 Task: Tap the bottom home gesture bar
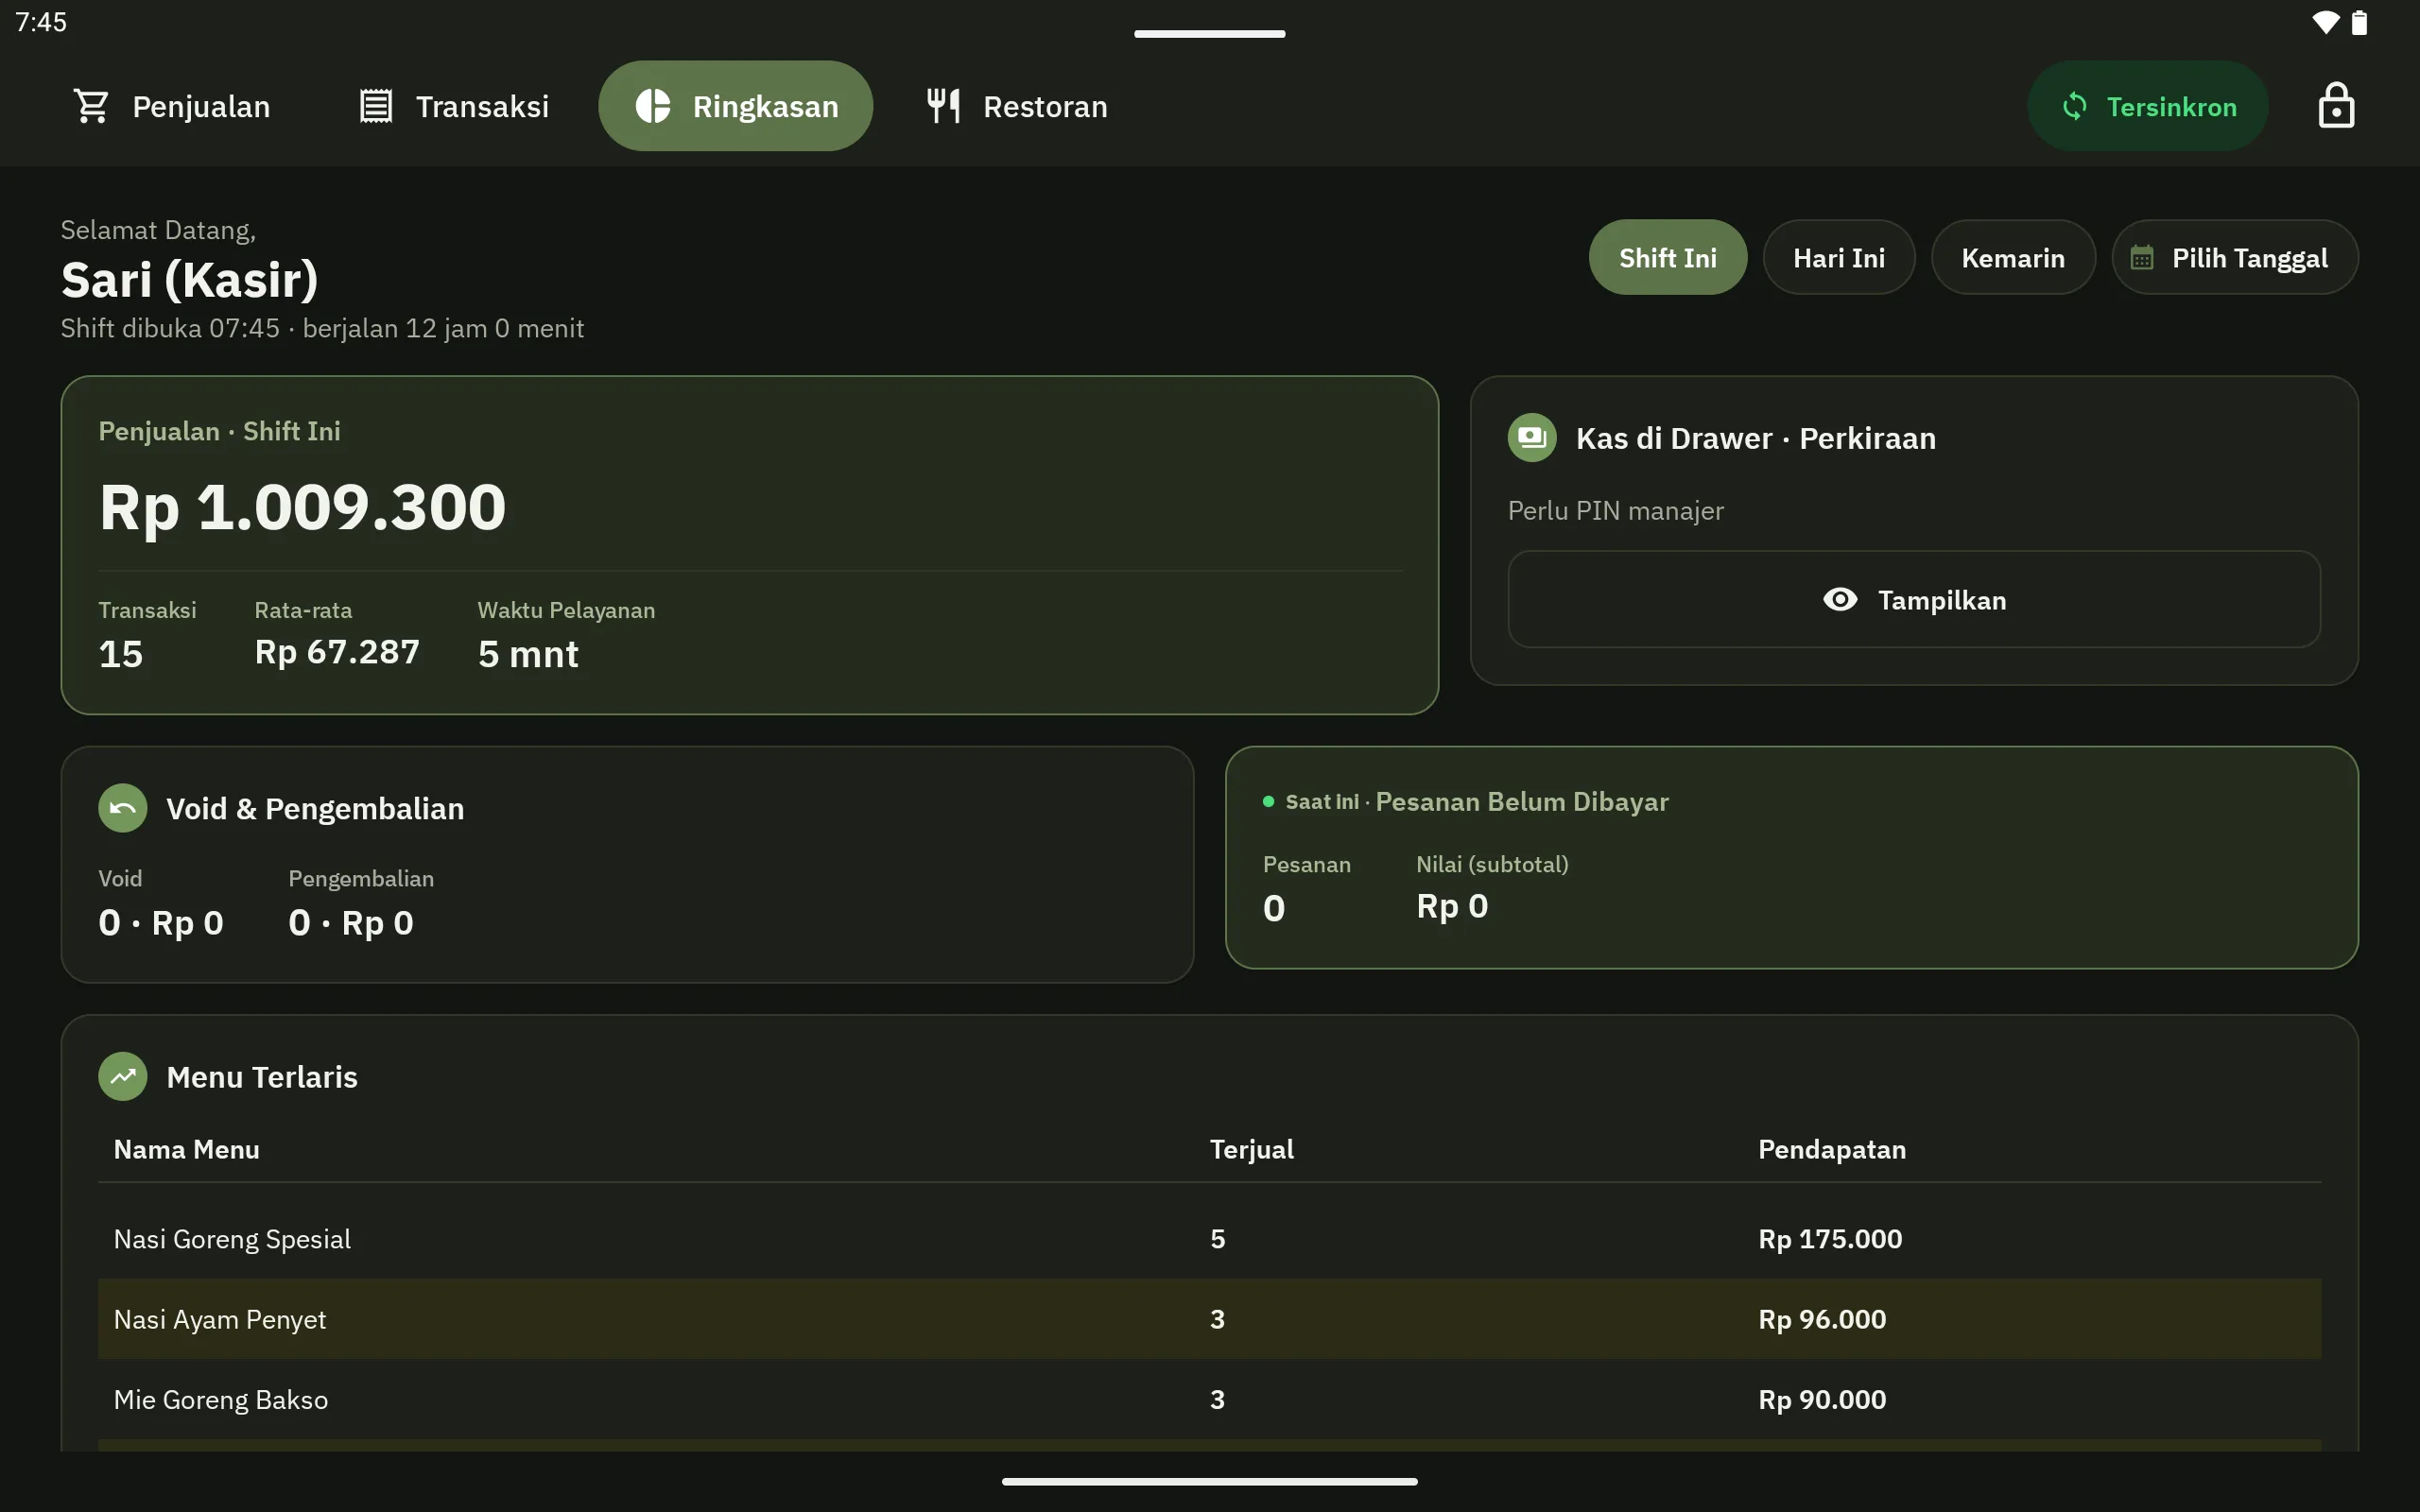pyautogui.click(x=1209, y=1481)
